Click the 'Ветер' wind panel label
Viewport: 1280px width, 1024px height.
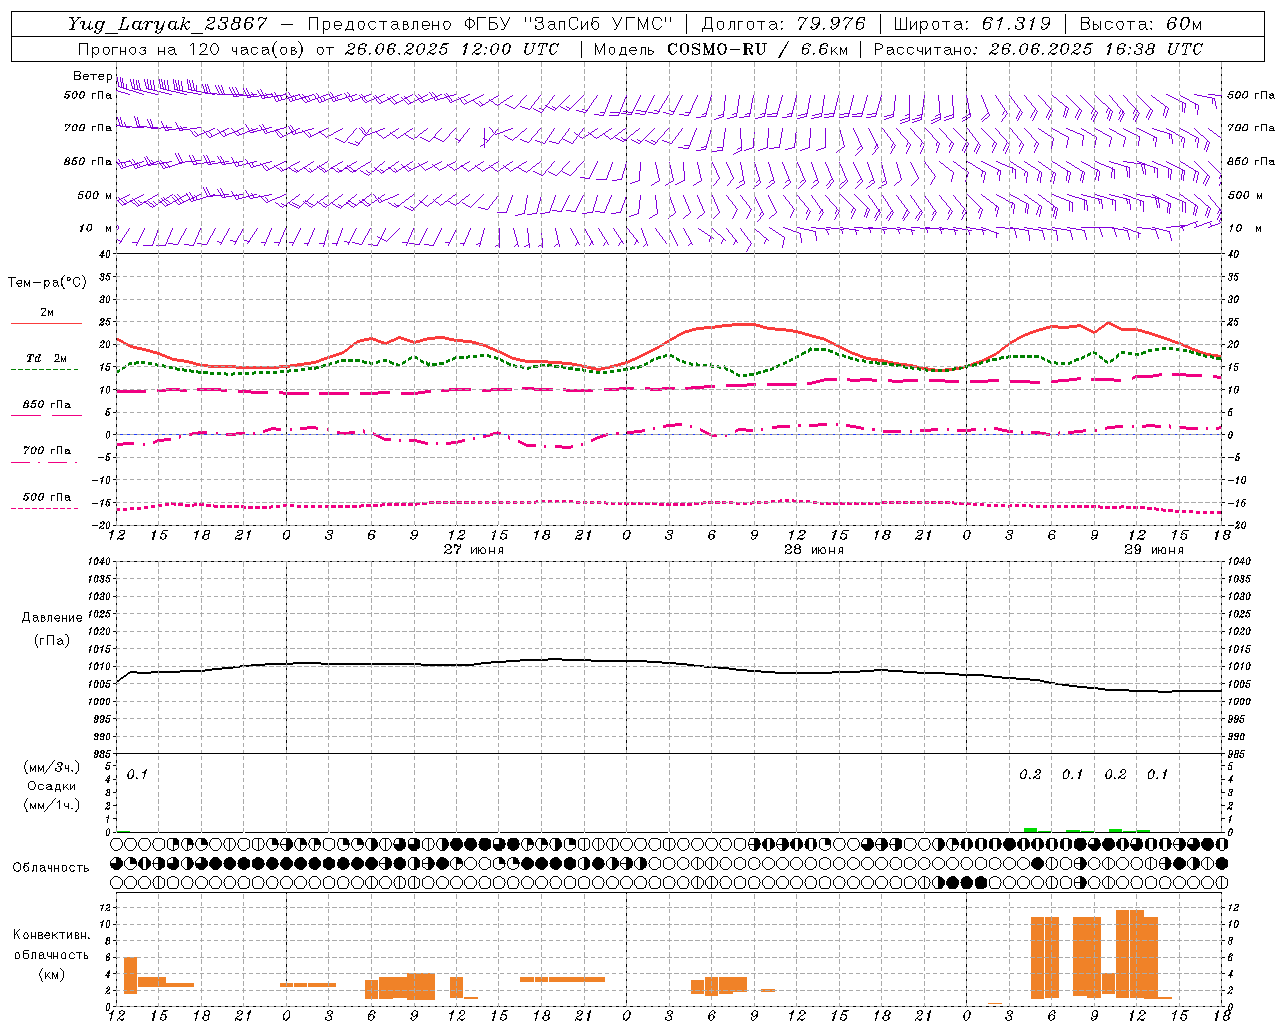tap(92, 76)
